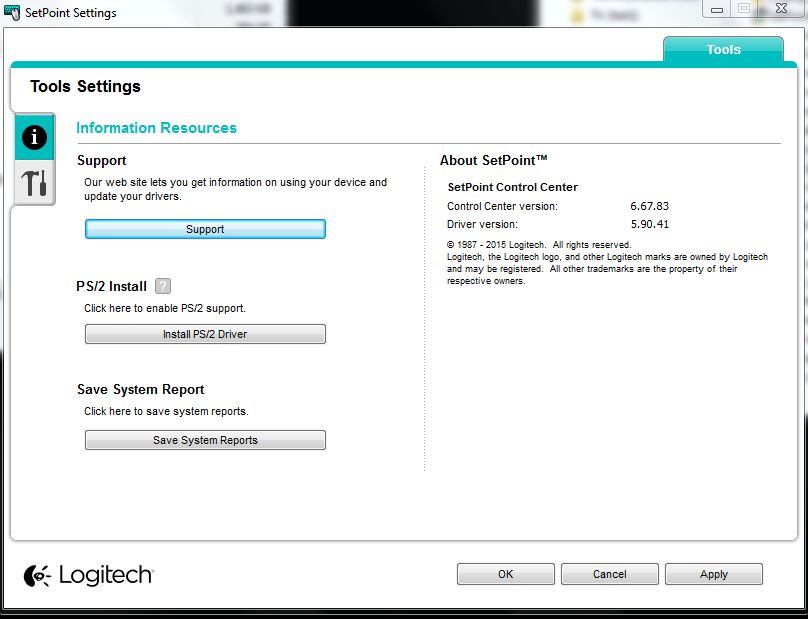This screenshot has width=808, height=619.
Task: Open the Information Resources sidebar tab
Action: pos(35,137)
